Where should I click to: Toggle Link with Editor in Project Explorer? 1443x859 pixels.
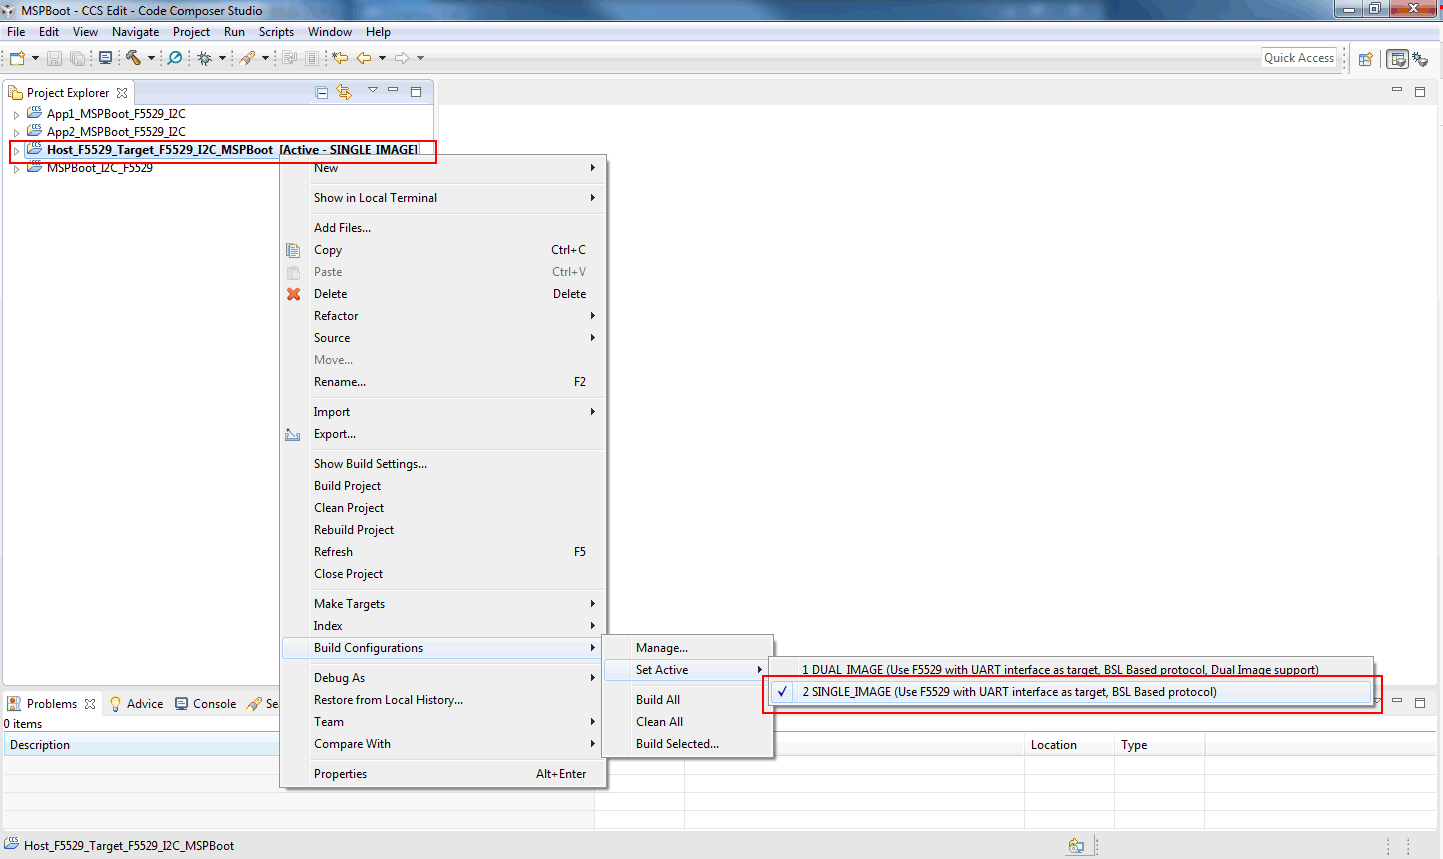tap(345, 92)
